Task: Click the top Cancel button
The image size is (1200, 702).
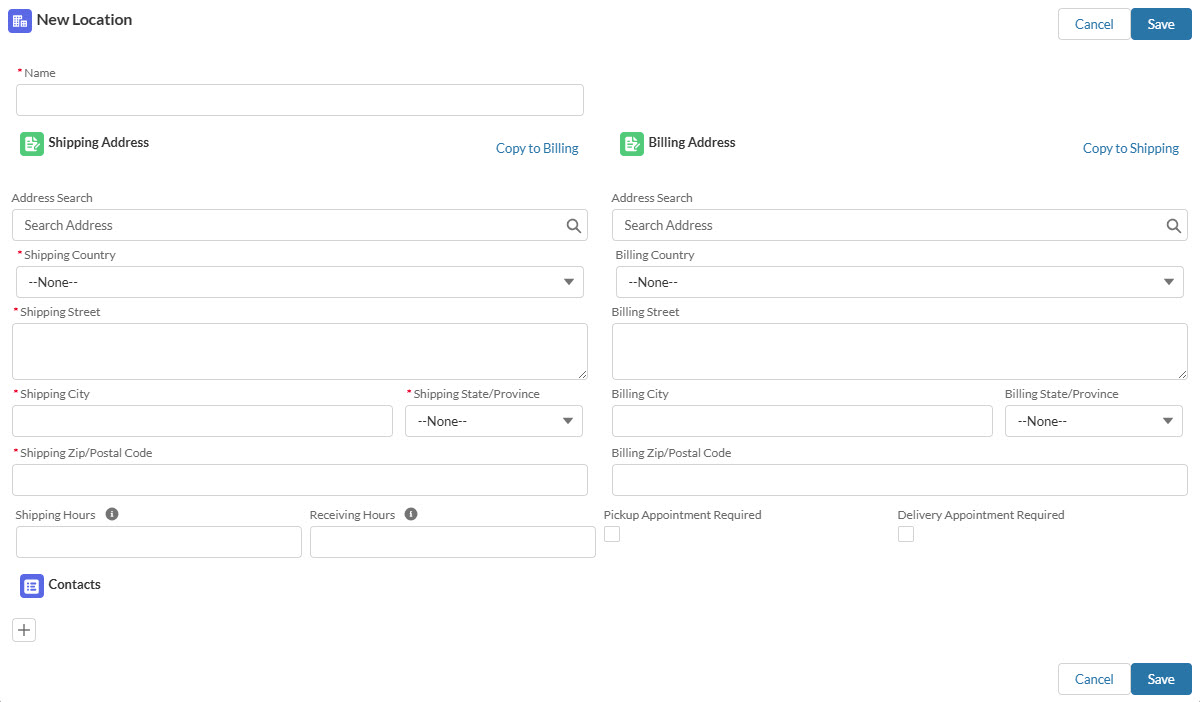Action: 1094,24
